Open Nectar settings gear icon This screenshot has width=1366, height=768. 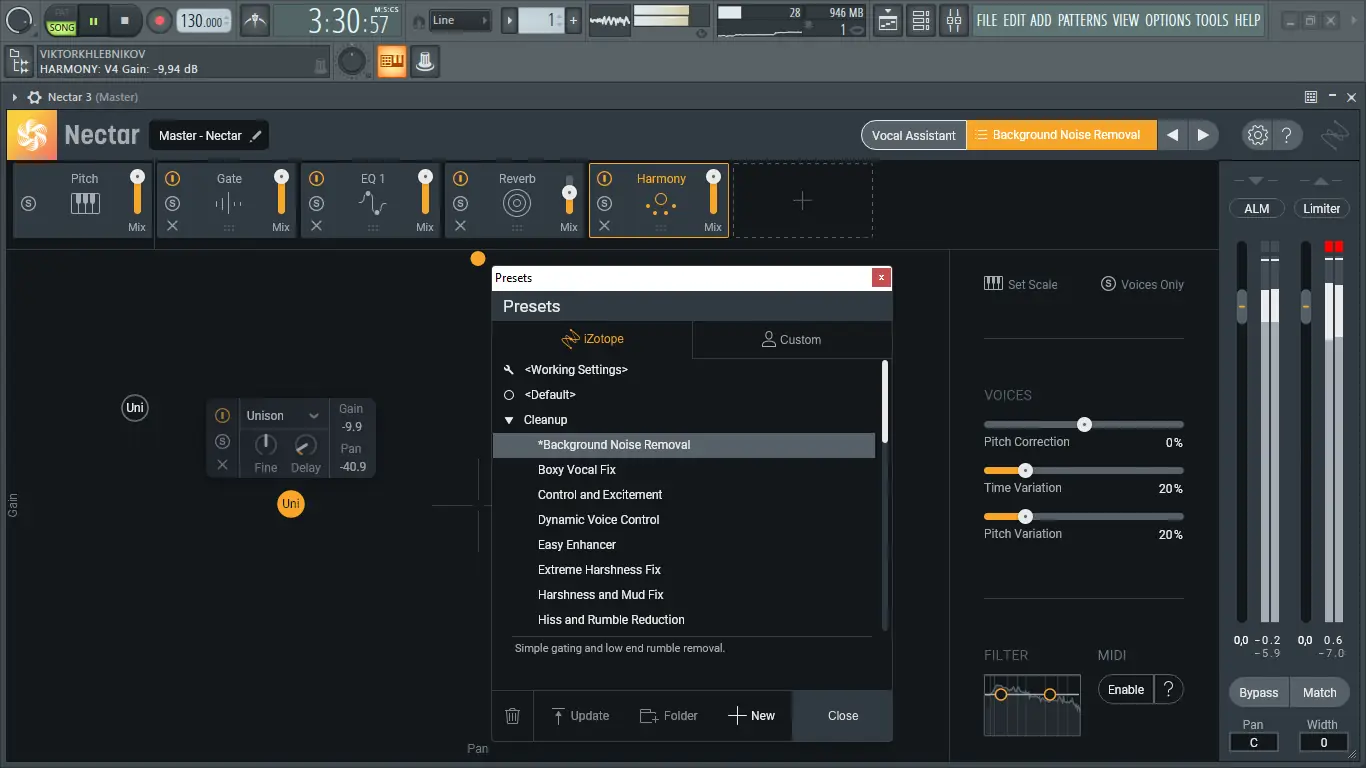[x=1257, y=135]
